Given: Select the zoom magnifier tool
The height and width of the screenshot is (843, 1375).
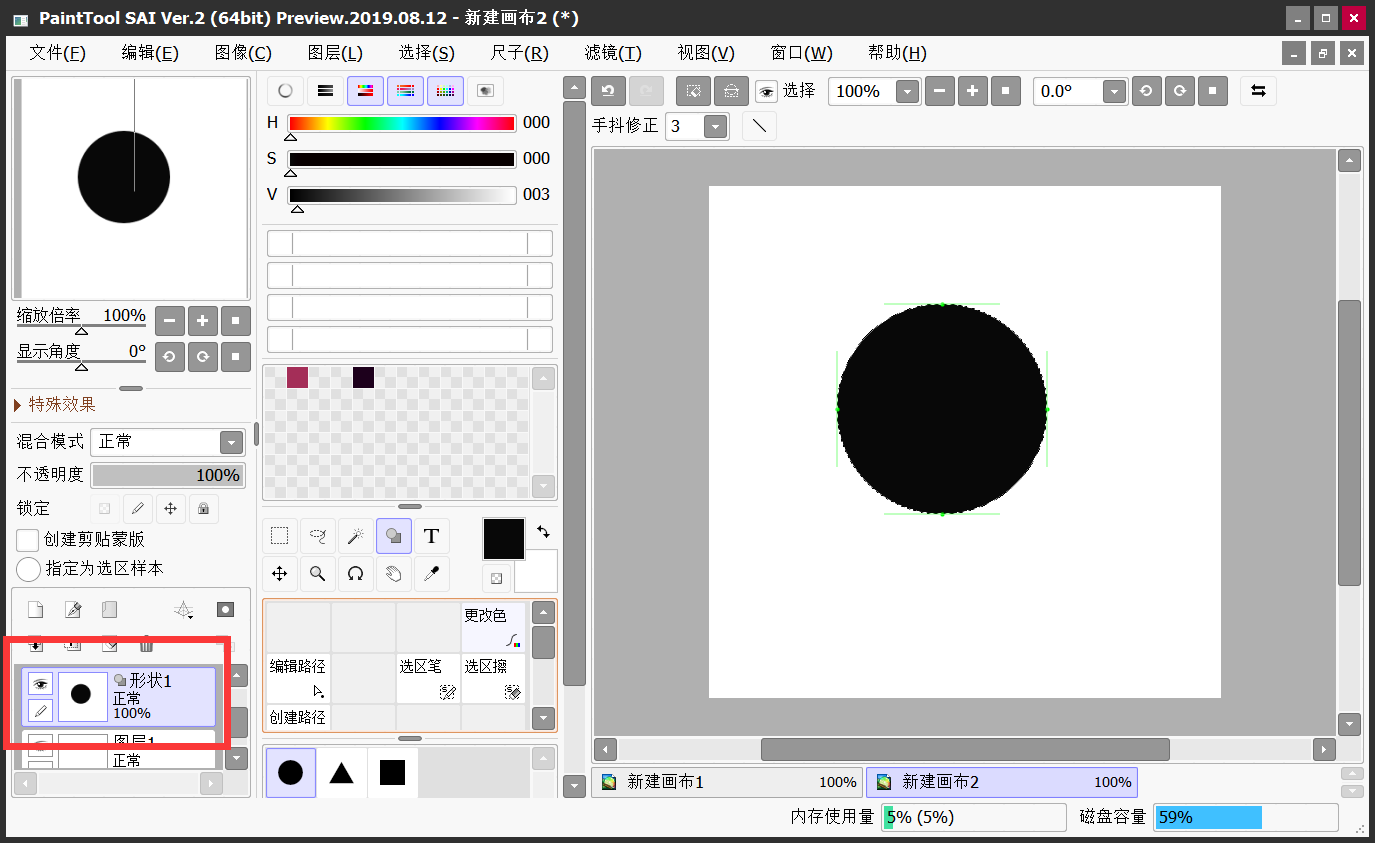Looking at the screenshot, I should pyautogui.click(x=318, y=574).
